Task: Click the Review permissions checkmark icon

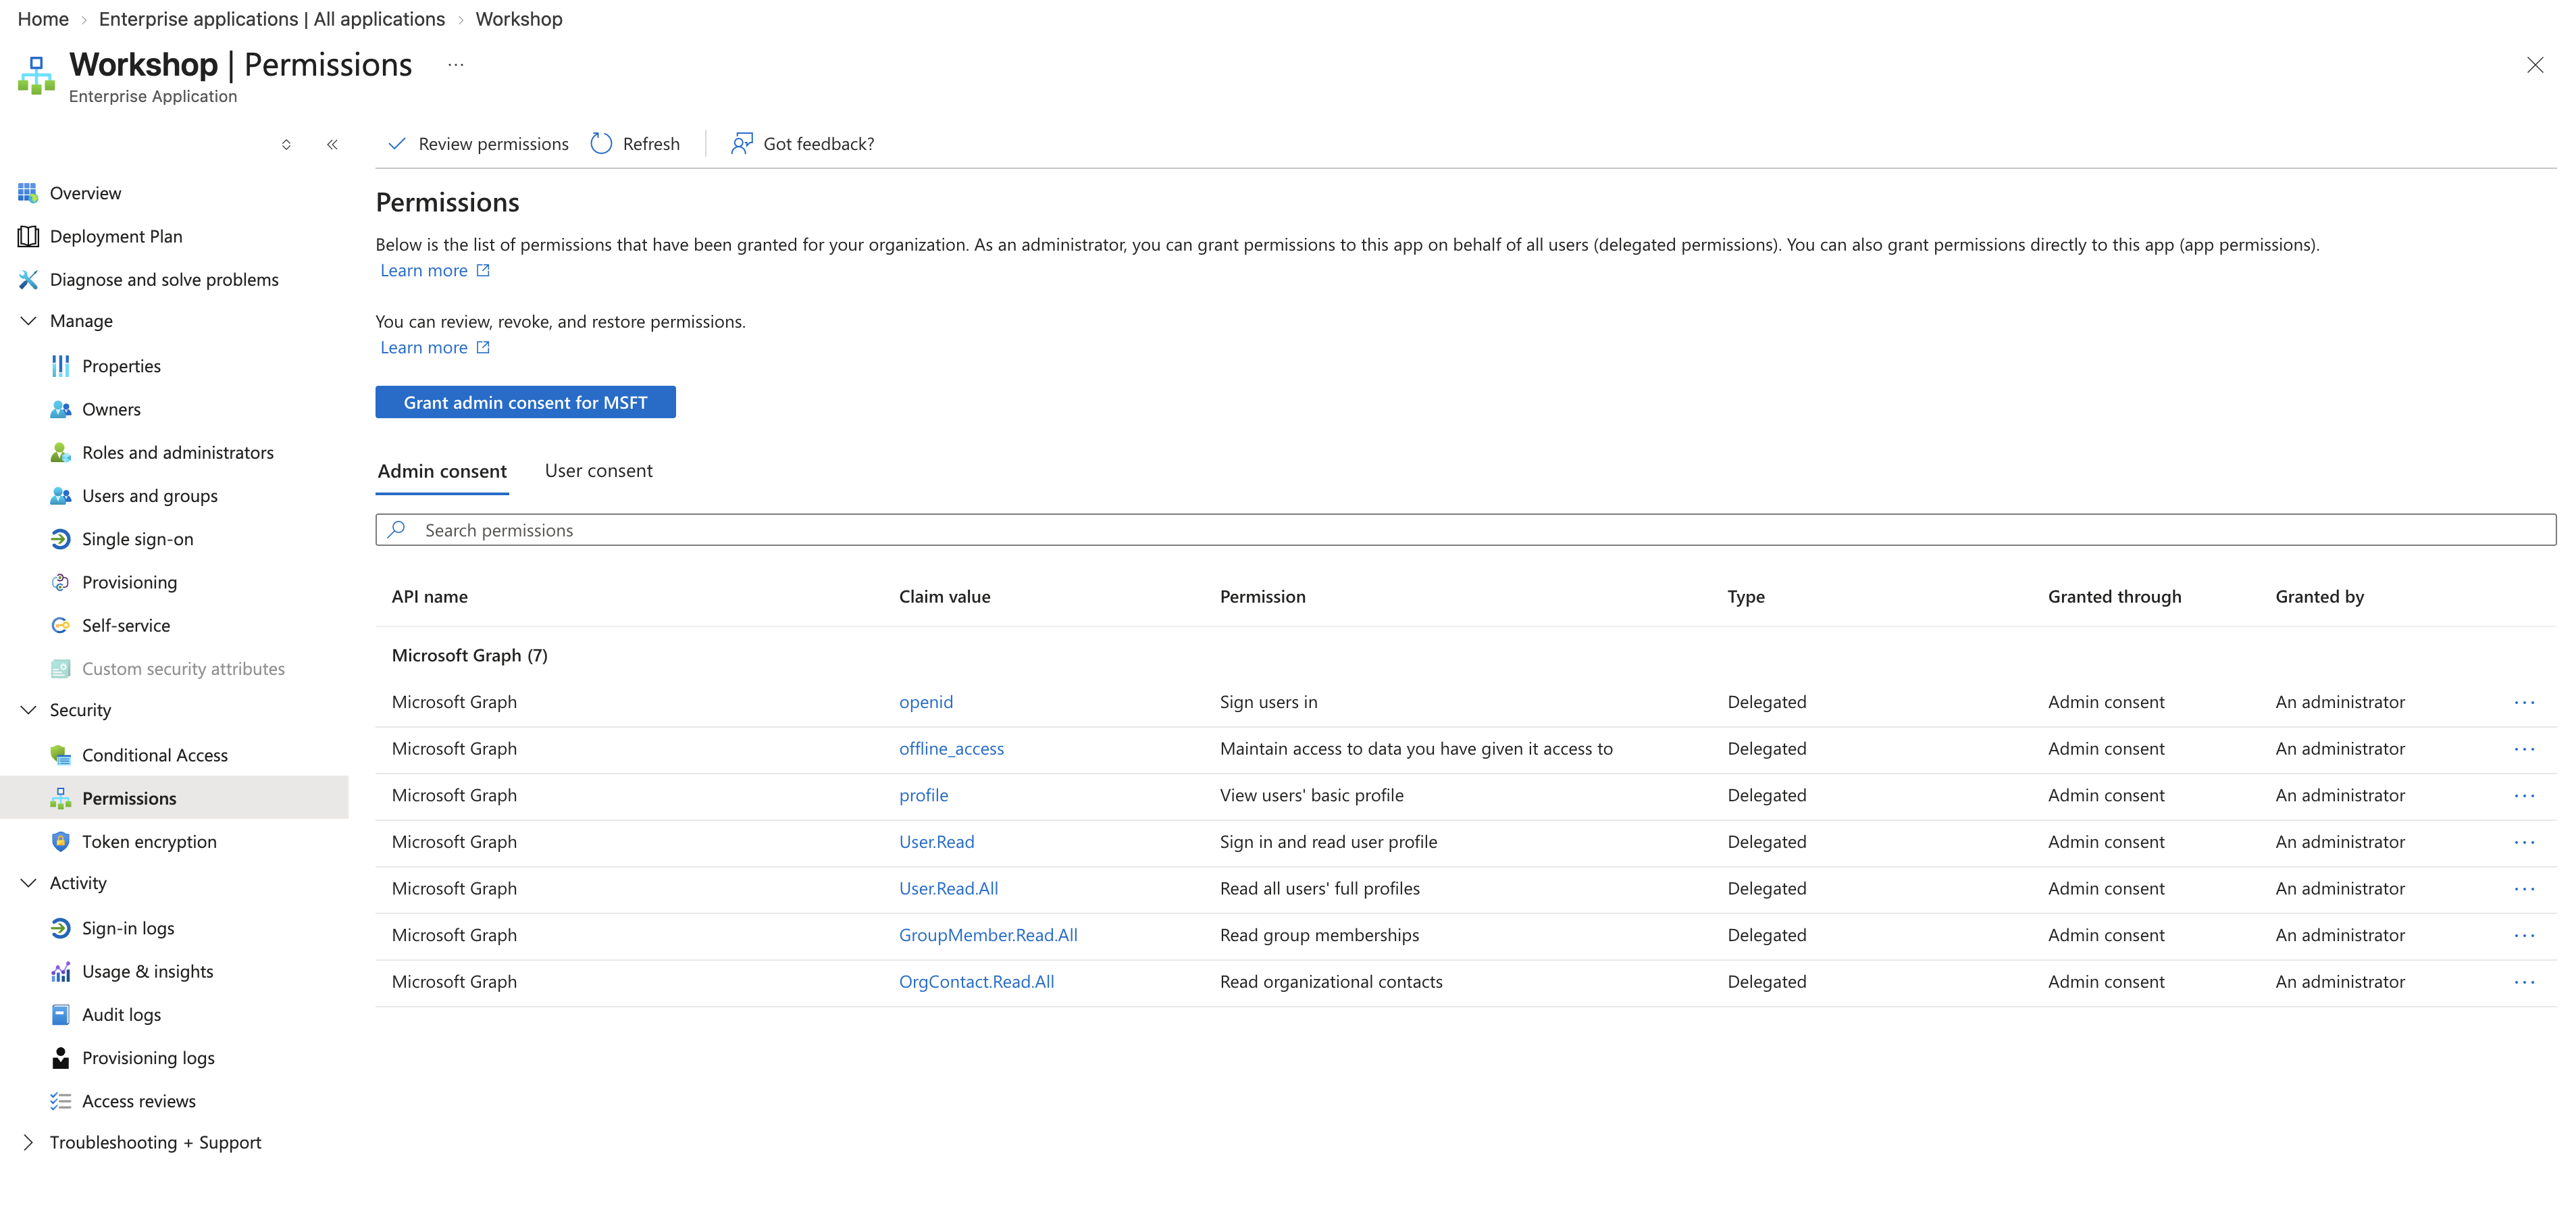Action: [397, 144]
